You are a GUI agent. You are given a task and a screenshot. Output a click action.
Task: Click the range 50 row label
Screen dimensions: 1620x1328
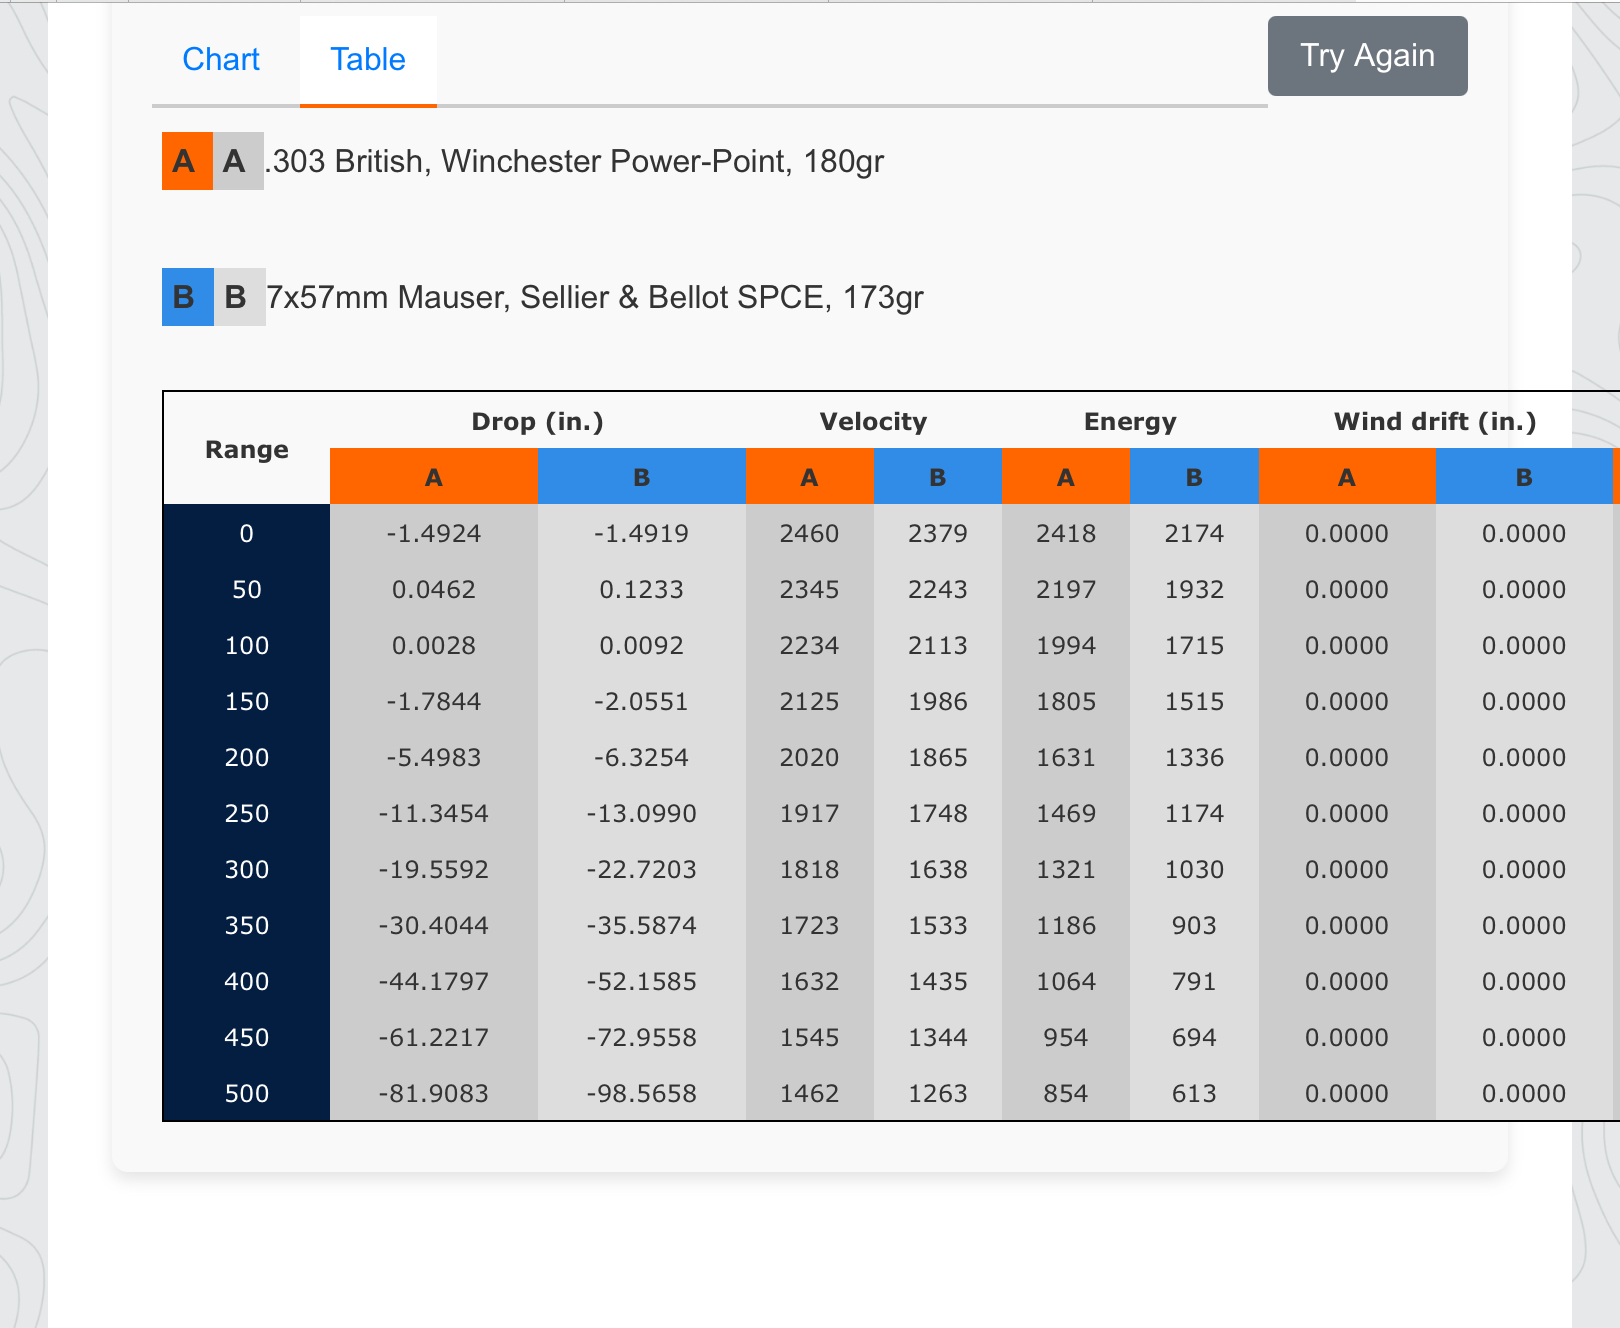click(x=247, y=589)
